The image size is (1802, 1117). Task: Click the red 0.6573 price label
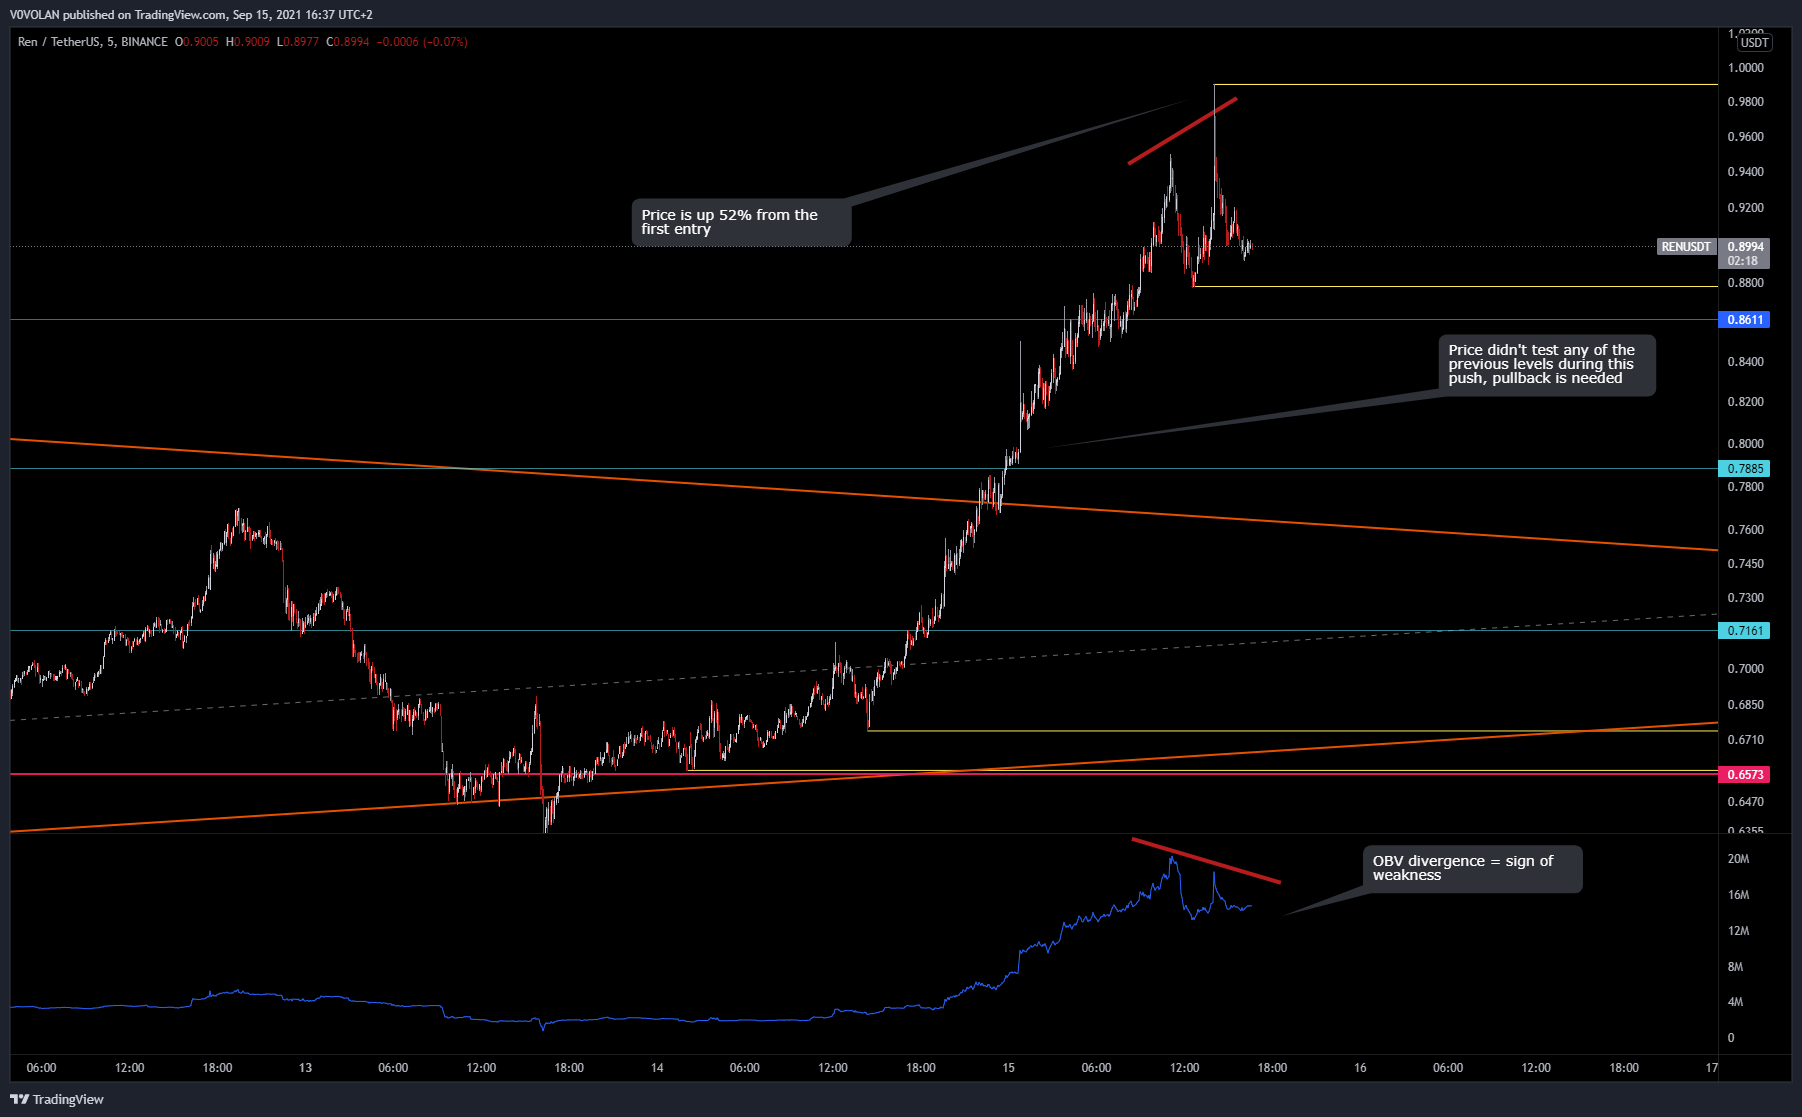1744,775
